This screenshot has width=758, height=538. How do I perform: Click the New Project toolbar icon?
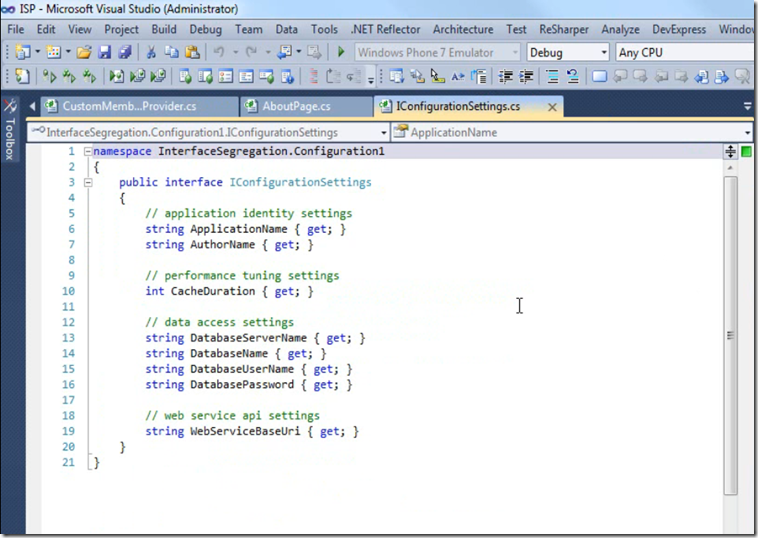click(22, 52)
